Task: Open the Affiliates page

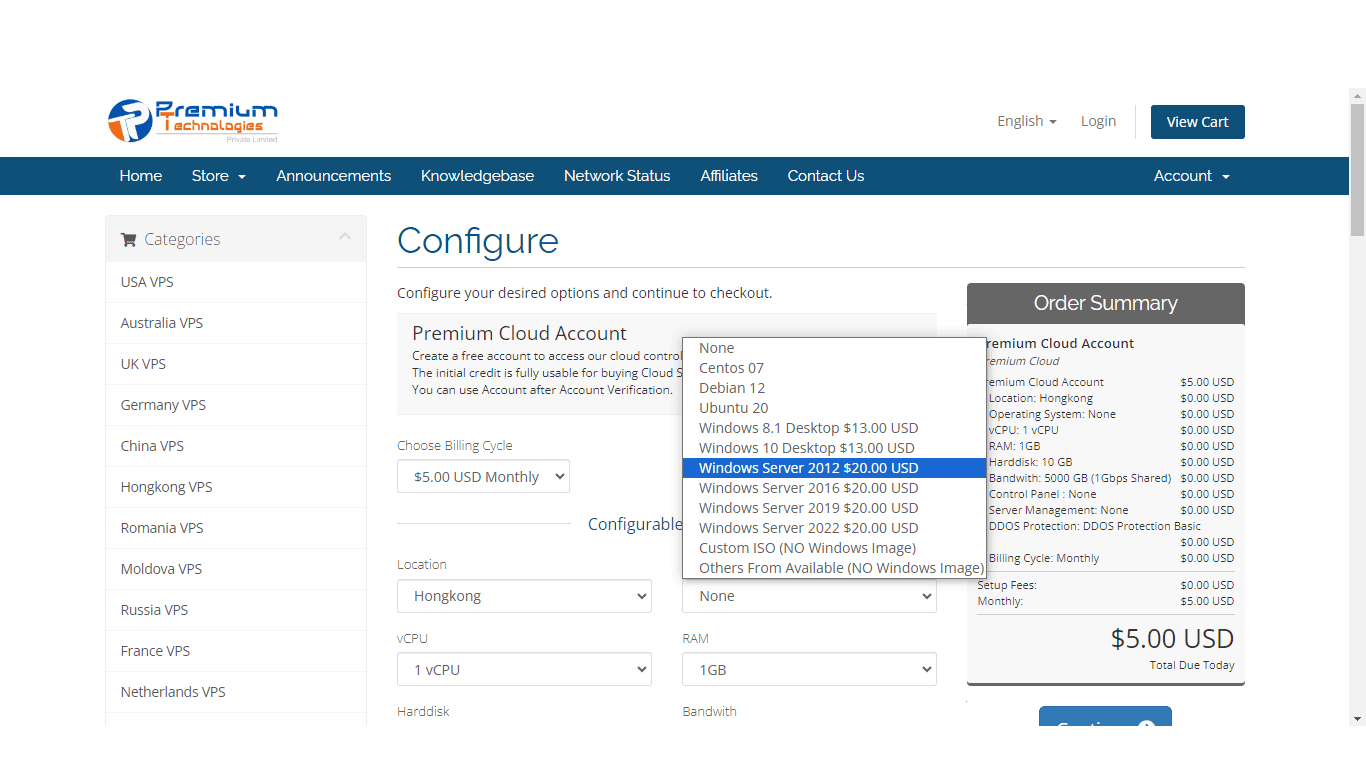Action: [x=729, y=176]
